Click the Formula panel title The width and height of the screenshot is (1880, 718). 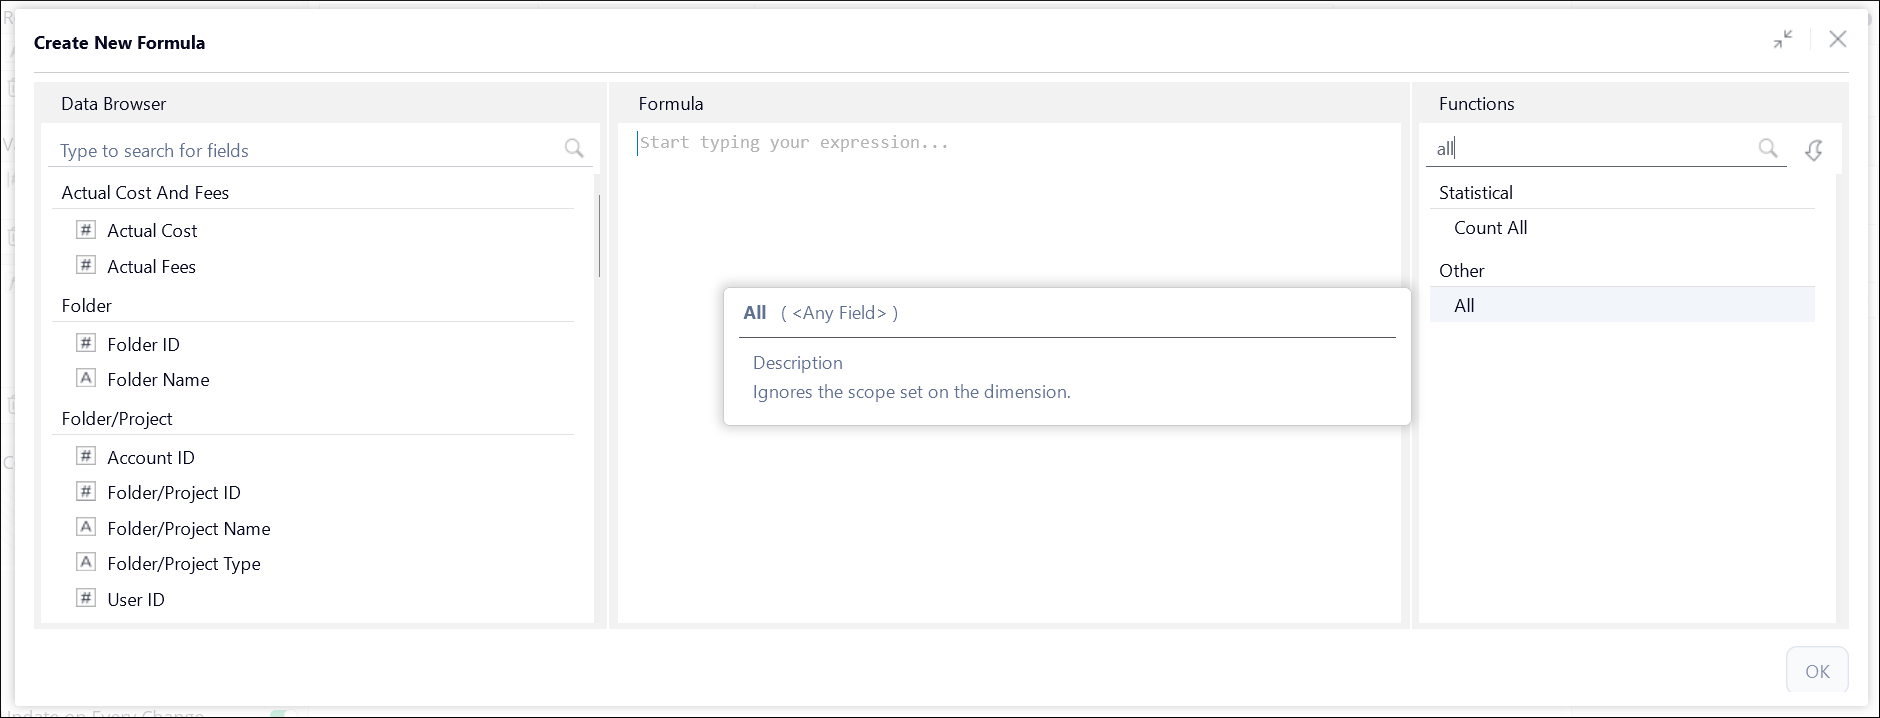point(670,104)
